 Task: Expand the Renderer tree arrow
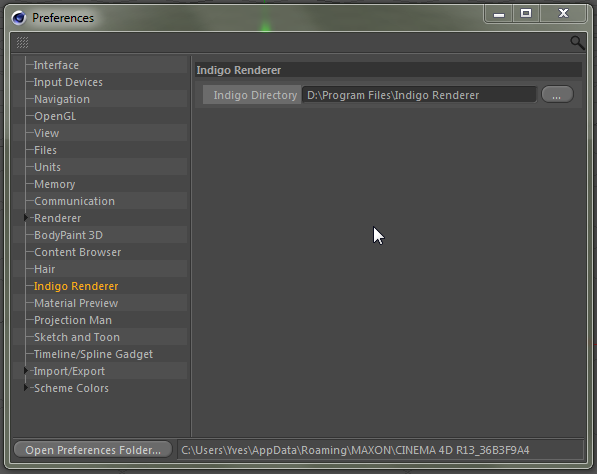[x=26, y=218]
